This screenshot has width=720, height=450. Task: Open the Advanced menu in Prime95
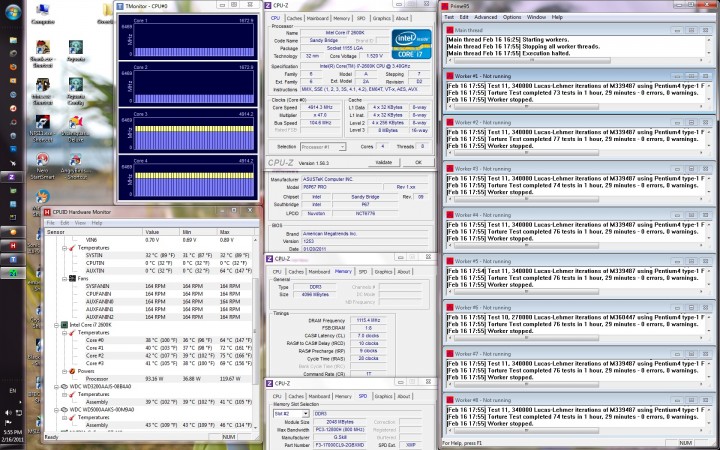(x=485, y=17)
